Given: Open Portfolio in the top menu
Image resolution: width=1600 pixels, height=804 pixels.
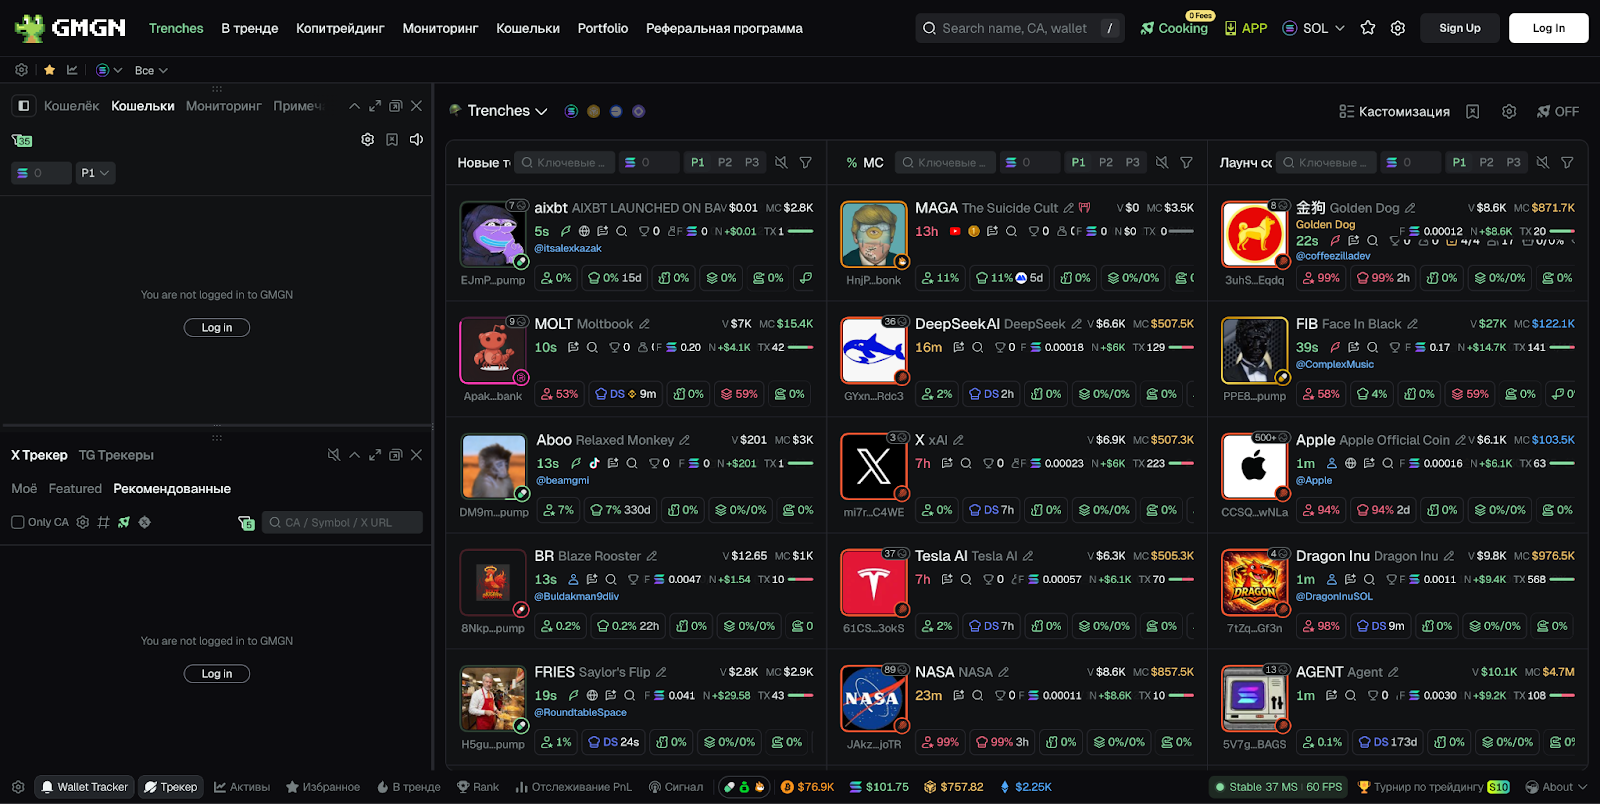Looking at the screenshot, I should pyautogui.click(x=603, y=28).
